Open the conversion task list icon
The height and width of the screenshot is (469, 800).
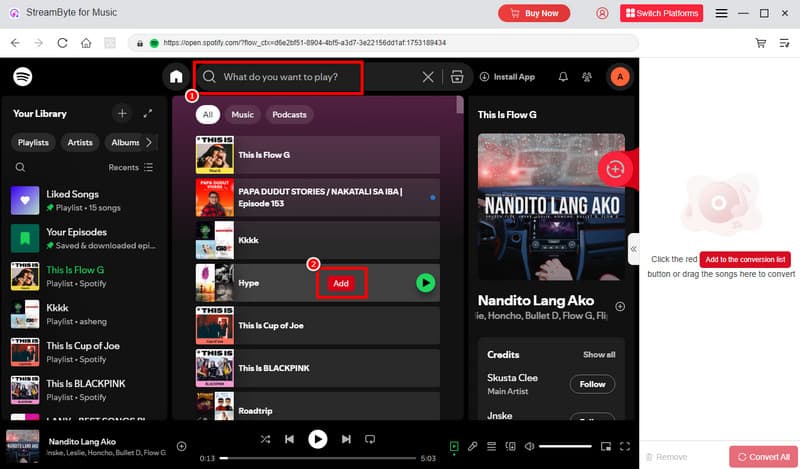click(x=784, y=43)
